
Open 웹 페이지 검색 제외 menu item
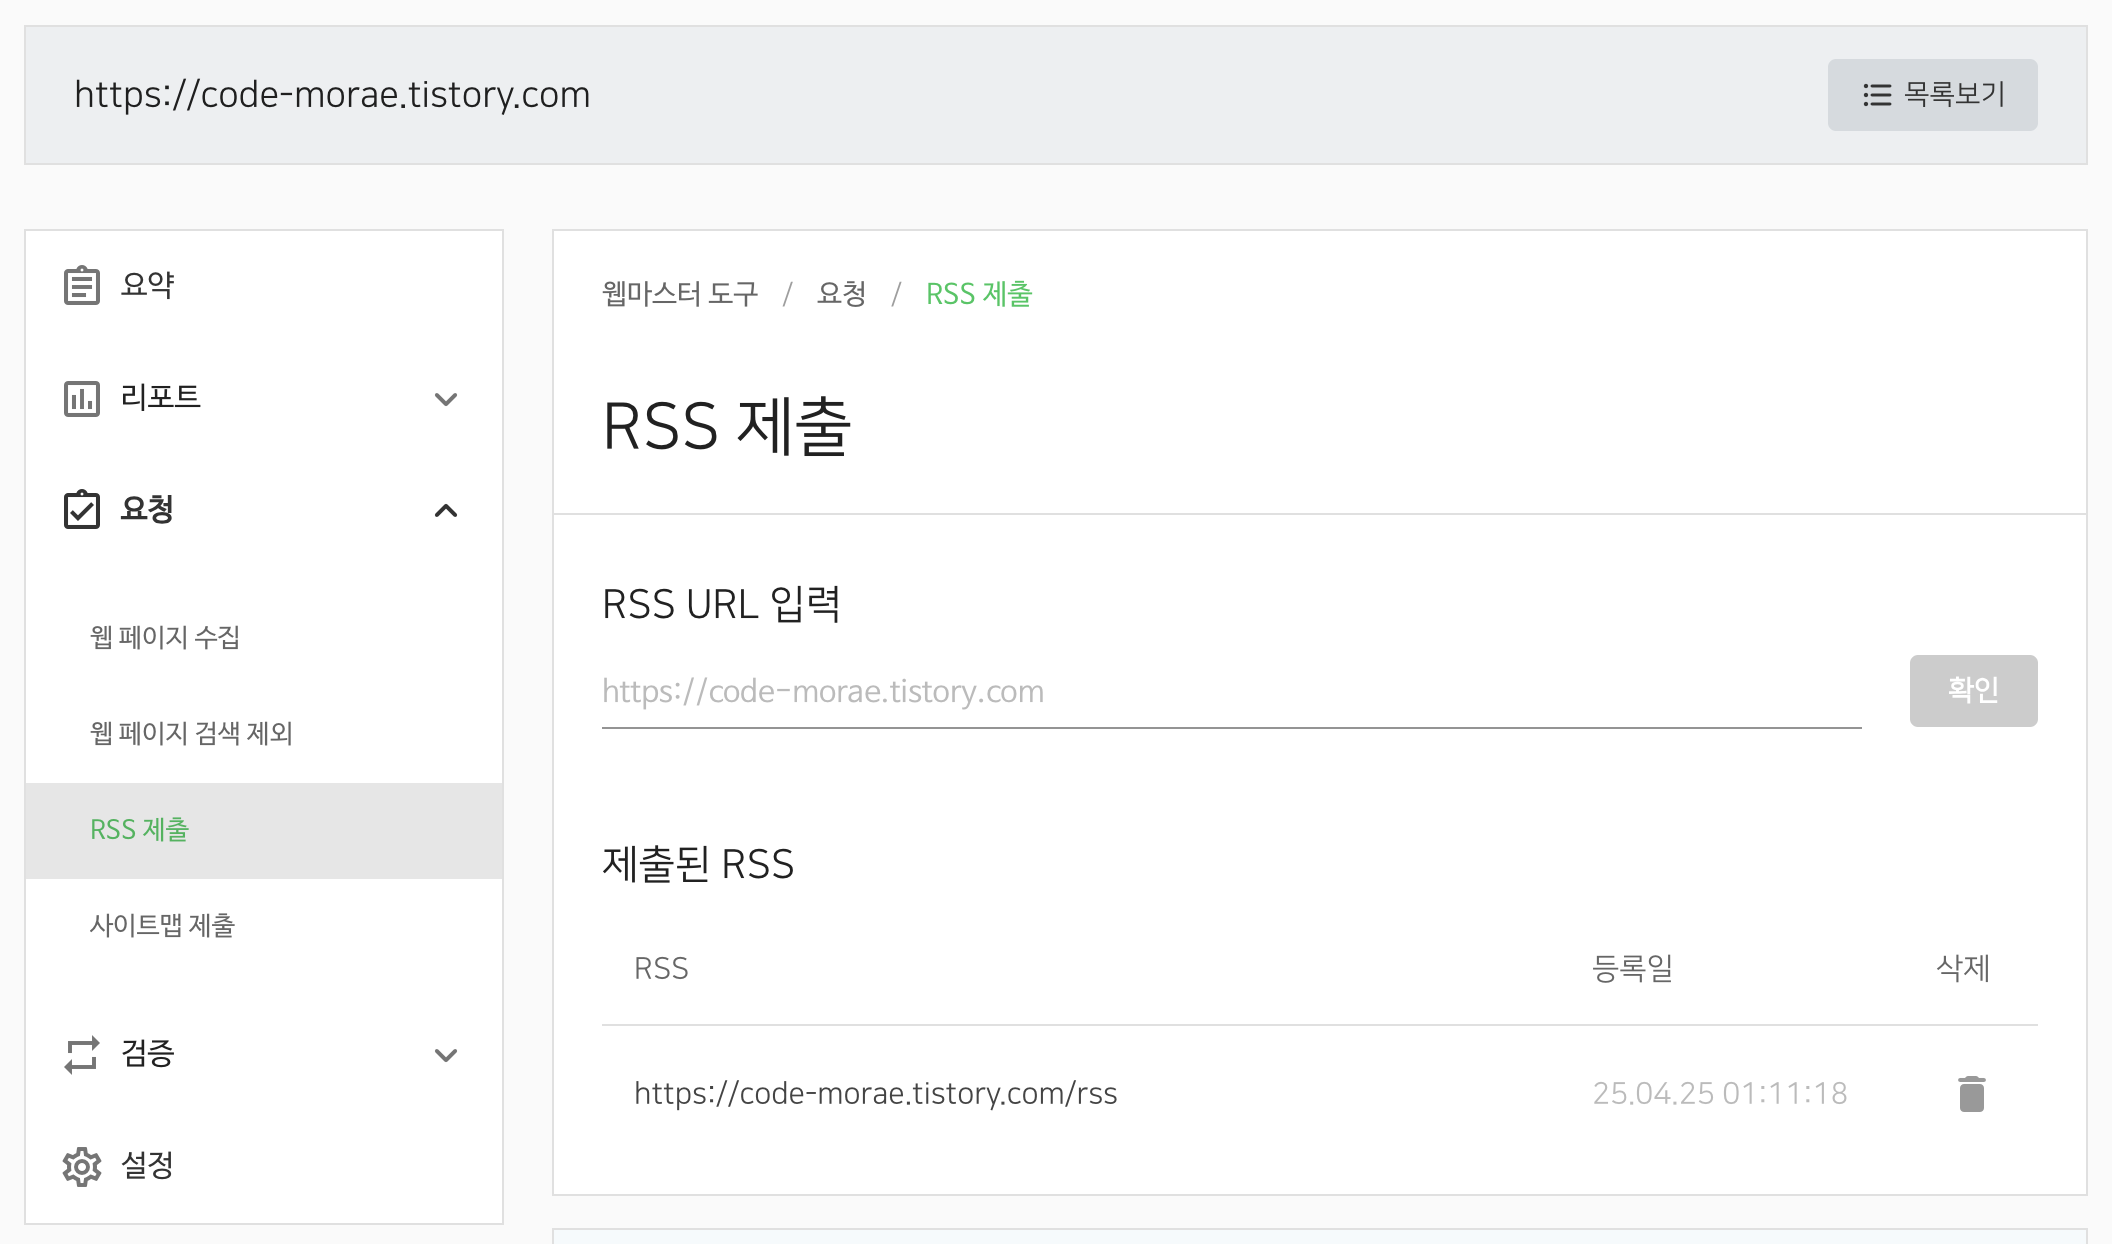point(191,733)
